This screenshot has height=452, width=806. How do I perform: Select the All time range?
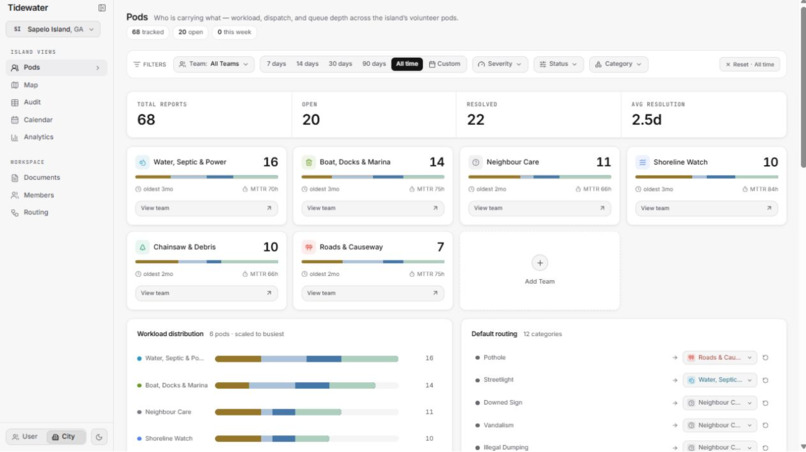pyautogui.click(x=407, y=64)
